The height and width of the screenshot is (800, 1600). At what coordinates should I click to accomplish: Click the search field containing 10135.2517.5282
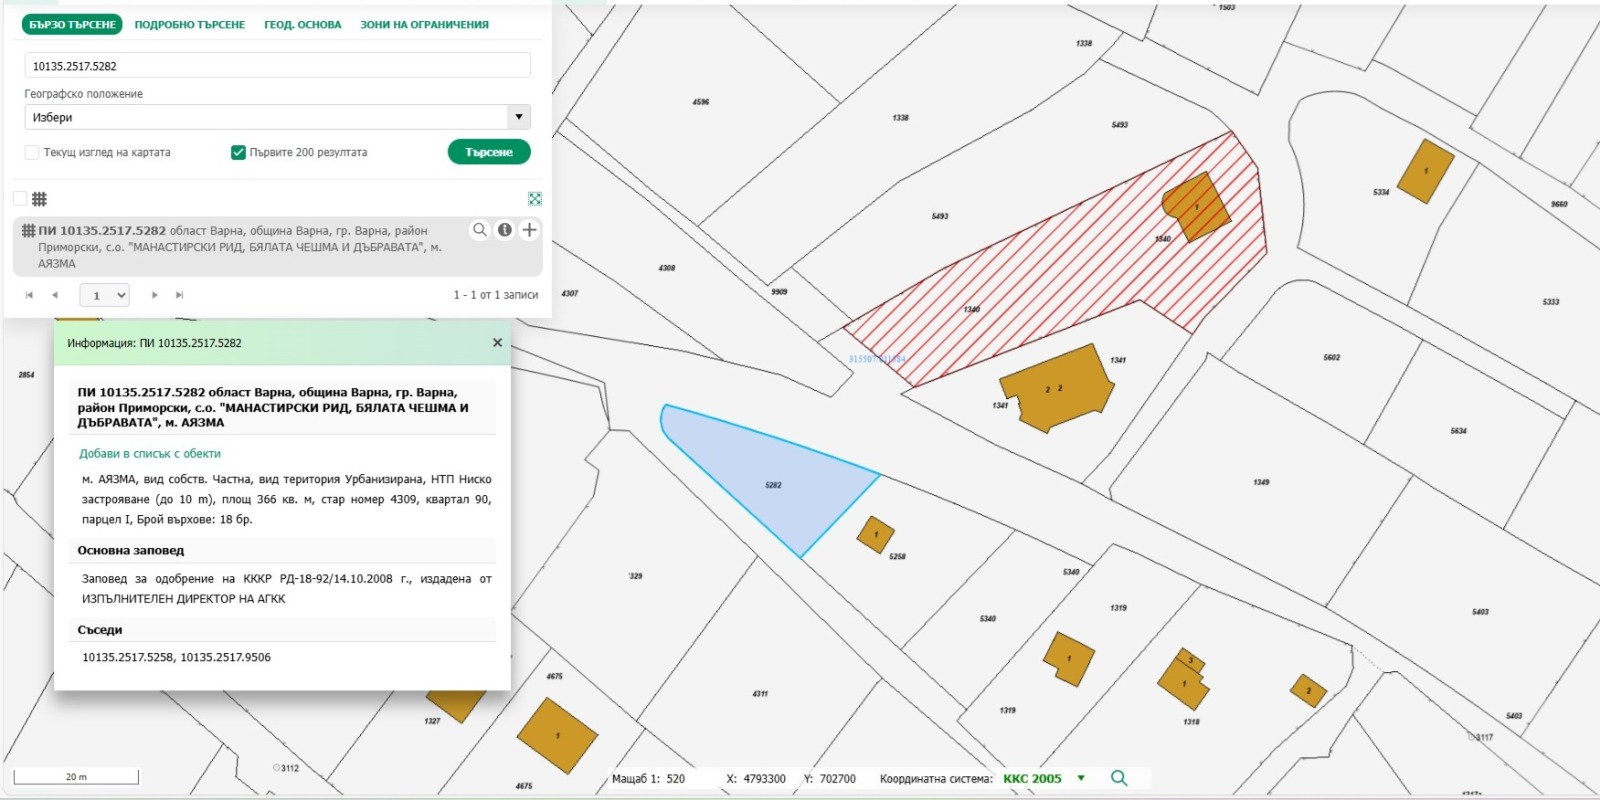tap(277, 66)
